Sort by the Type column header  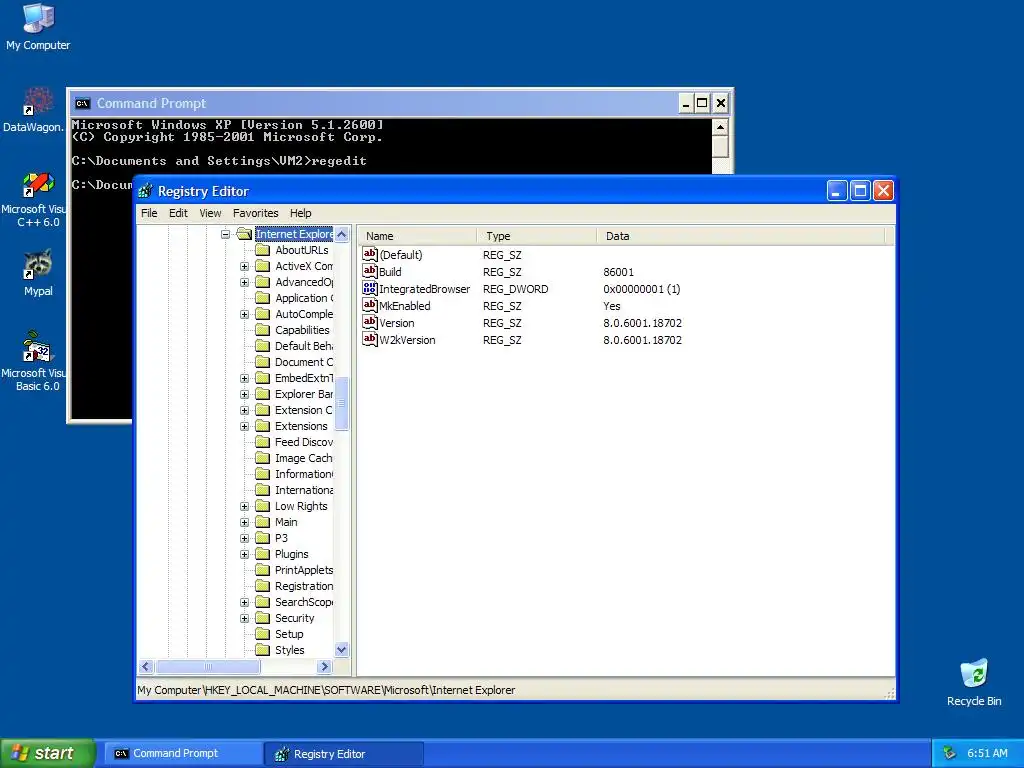(x=536, y=236)
